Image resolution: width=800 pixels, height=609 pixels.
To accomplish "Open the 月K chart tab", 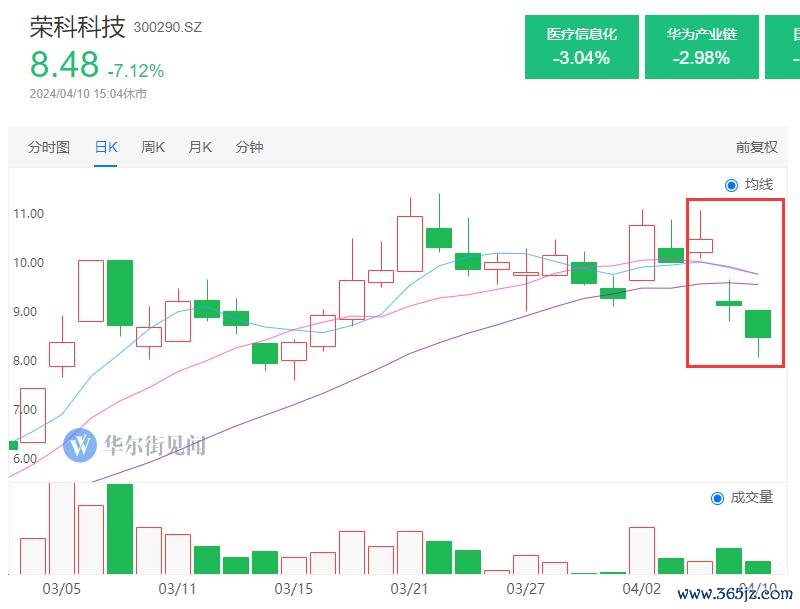I will point(200,147).
